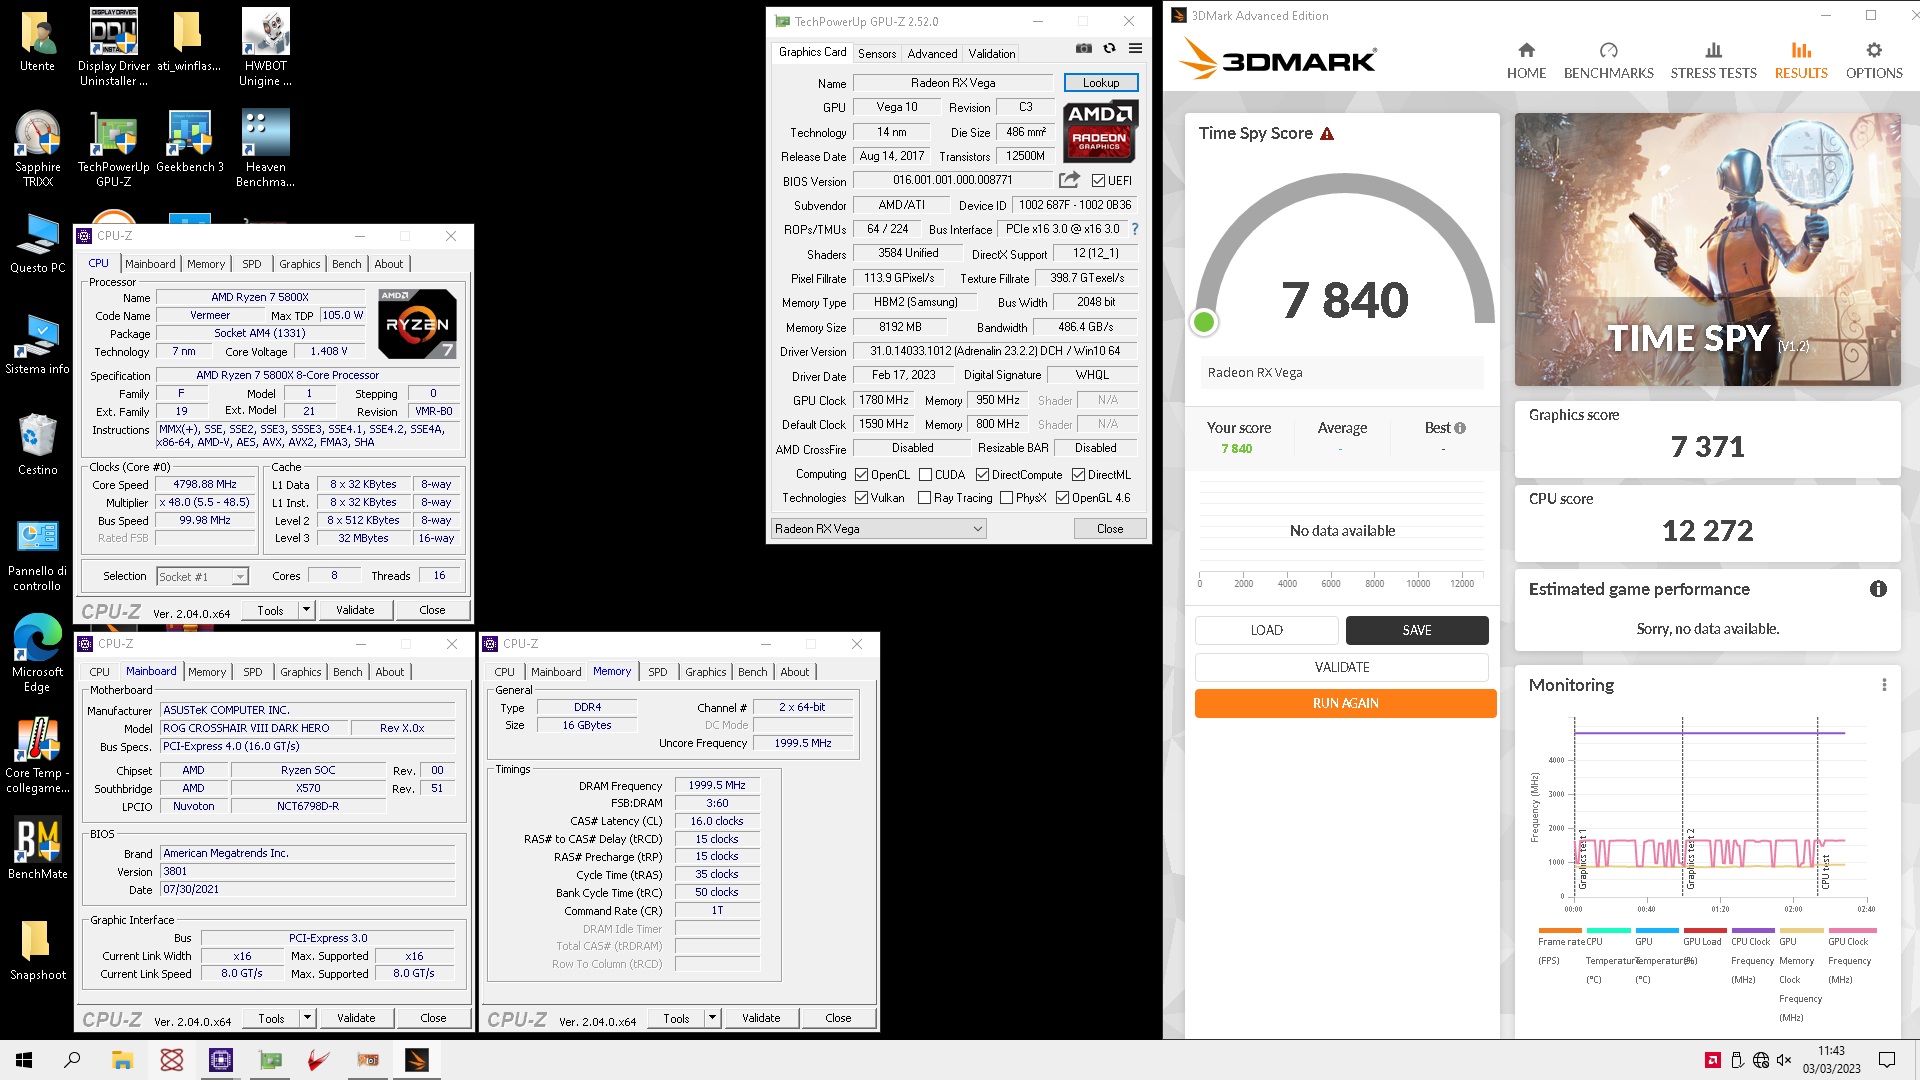Click the Best score info icon
Viewport: 1920px width, 1080px height.
(1460, 428)
